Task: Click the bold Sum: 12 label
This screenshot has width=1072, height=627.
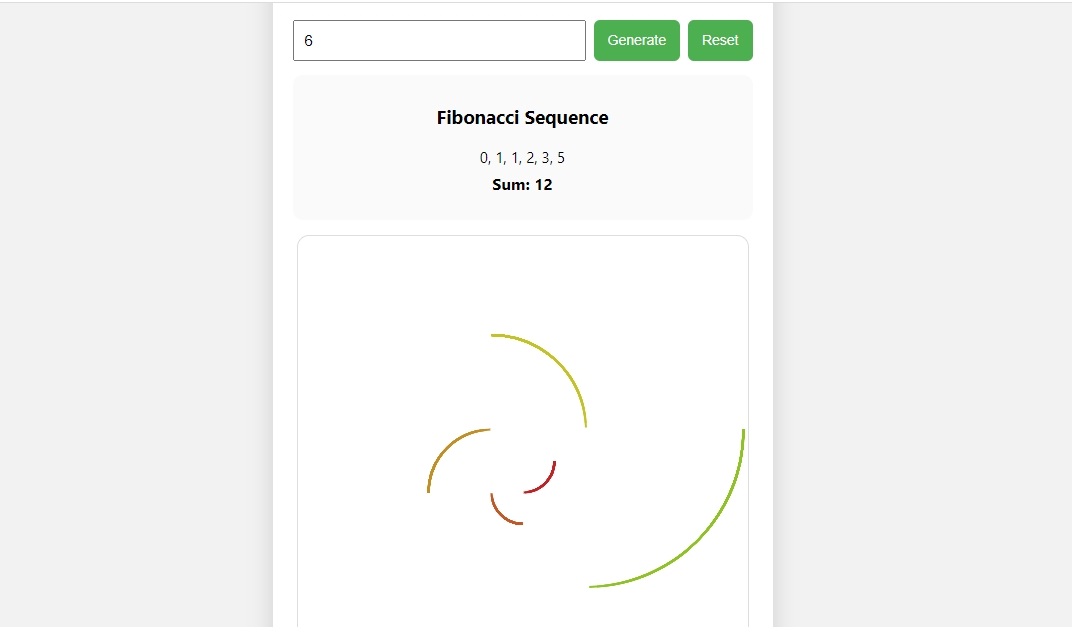Action: point(522,185)
